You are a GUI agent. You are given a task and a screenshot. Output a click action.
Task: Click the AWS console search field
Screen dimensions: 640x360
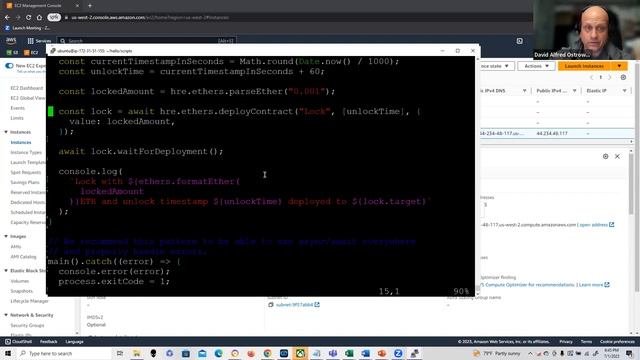pyautogui.click(x=147, y=41)
